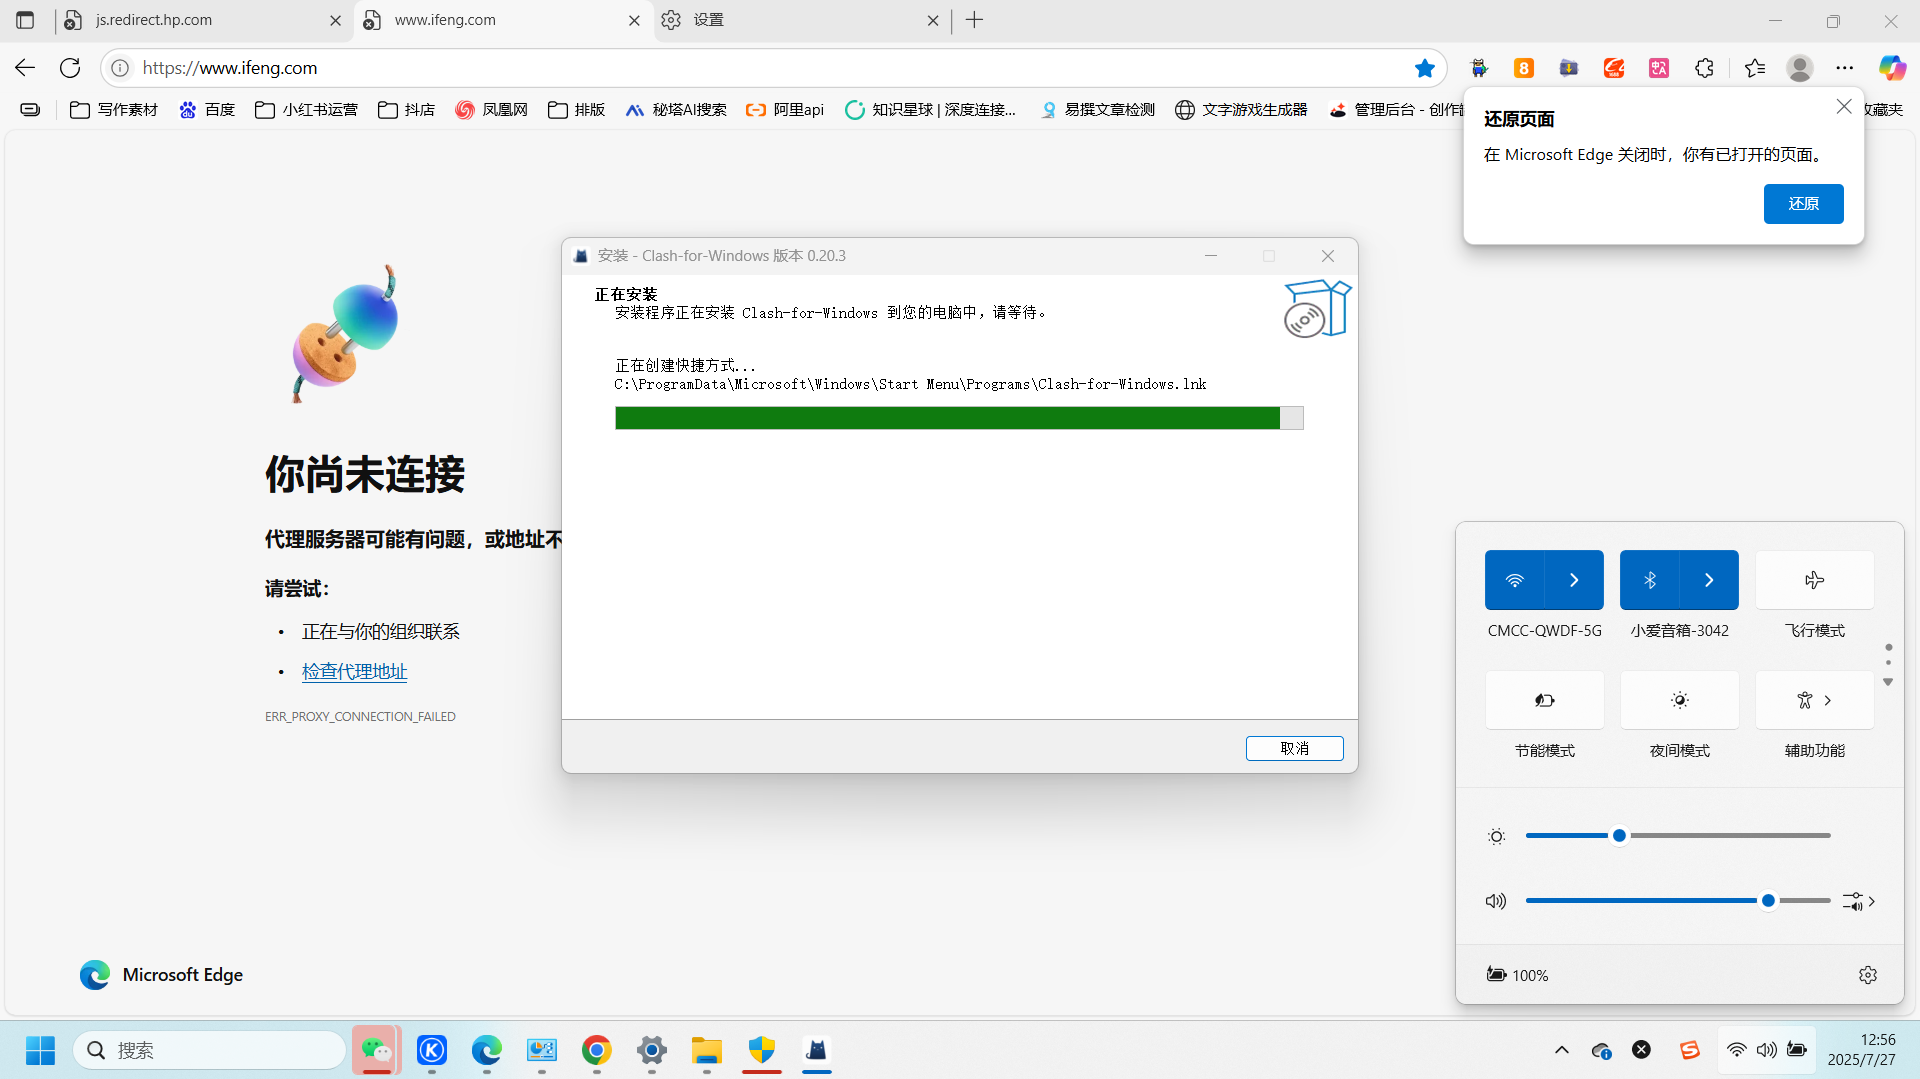
Task: Turn on Energy saver mode
Action: click(x=1545, y=700)
